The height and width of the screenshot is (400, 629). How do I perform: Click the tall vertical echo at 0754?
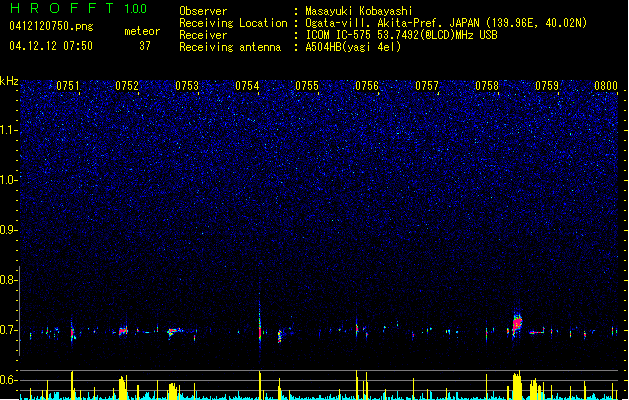point(260,325)
